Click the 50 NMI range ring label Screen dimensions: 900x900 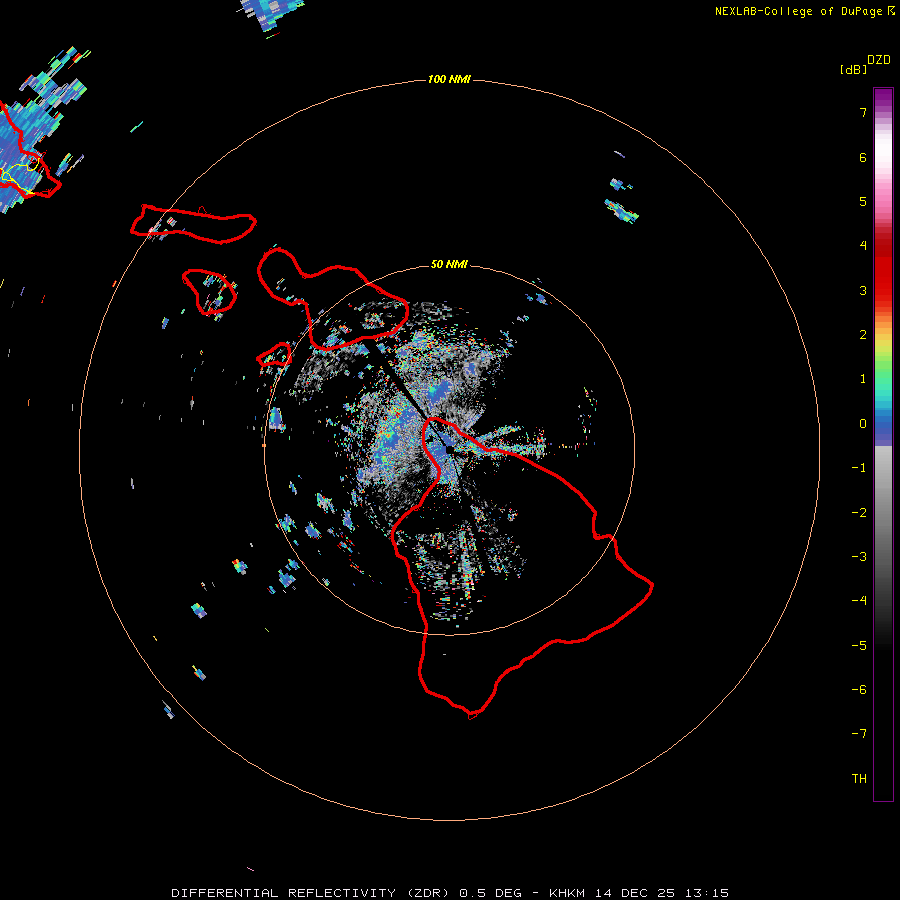(x=449, y=264)
